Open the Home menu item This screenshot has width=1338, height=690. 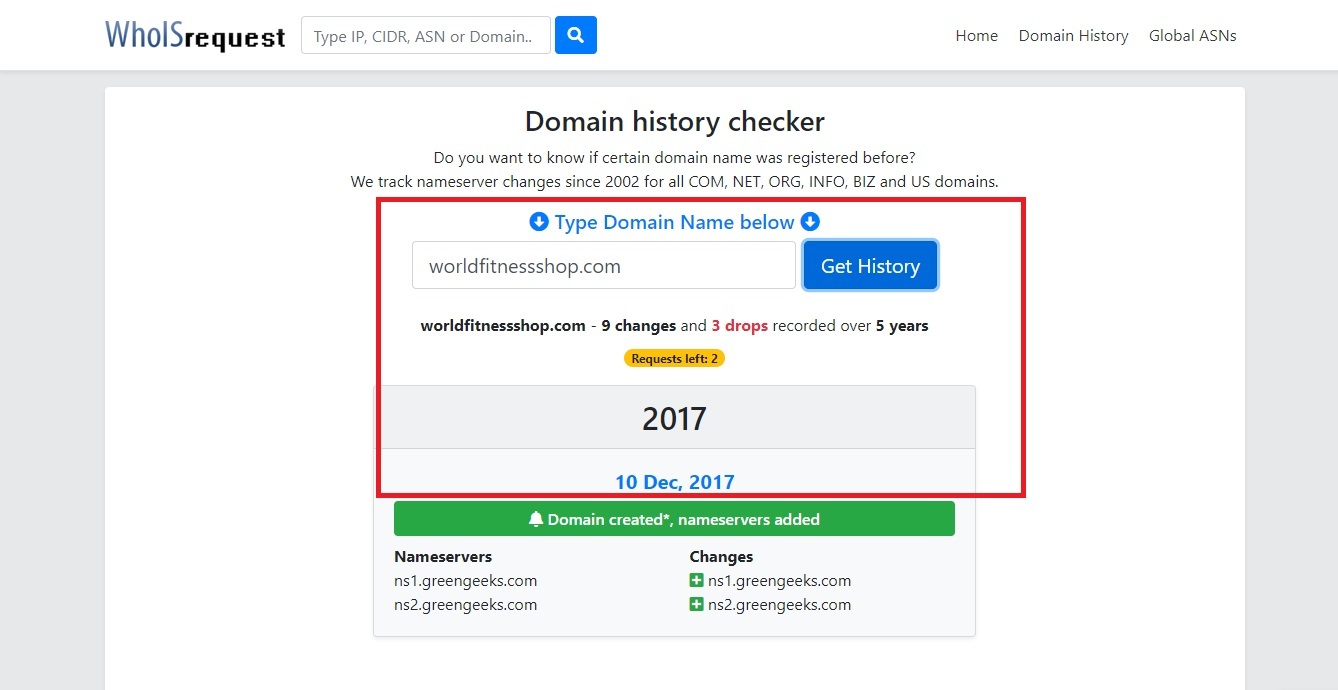976,35
